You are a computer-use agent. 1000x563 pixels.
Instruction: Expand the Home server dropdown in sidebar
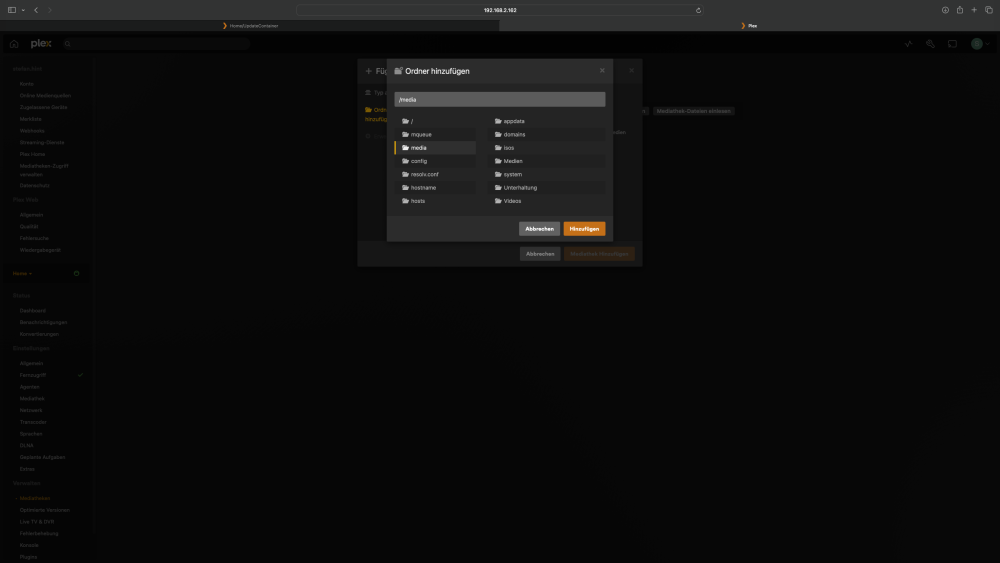click(x=22, y=274)
